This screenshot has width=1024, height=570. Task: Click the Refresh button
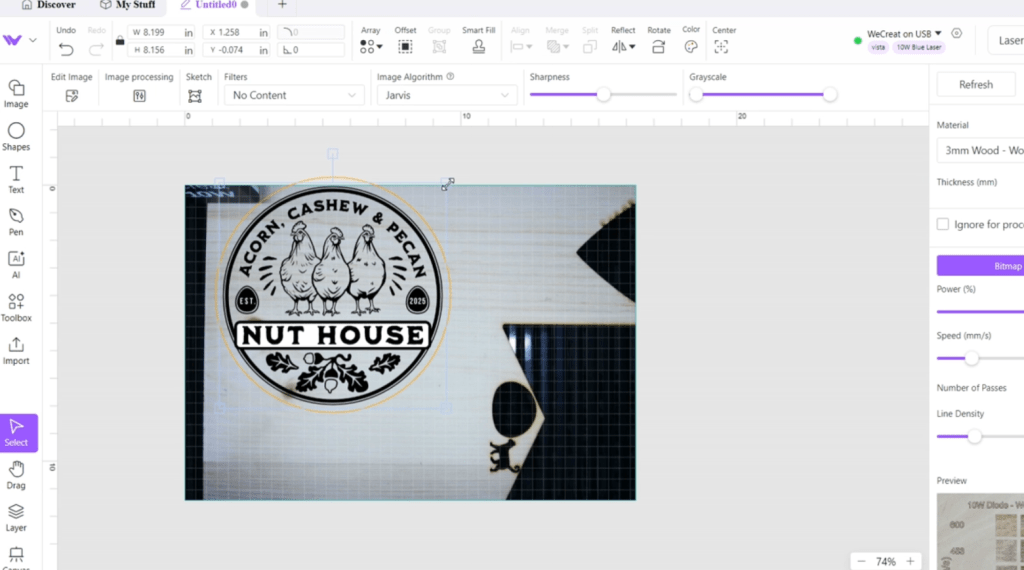[975, 85]
